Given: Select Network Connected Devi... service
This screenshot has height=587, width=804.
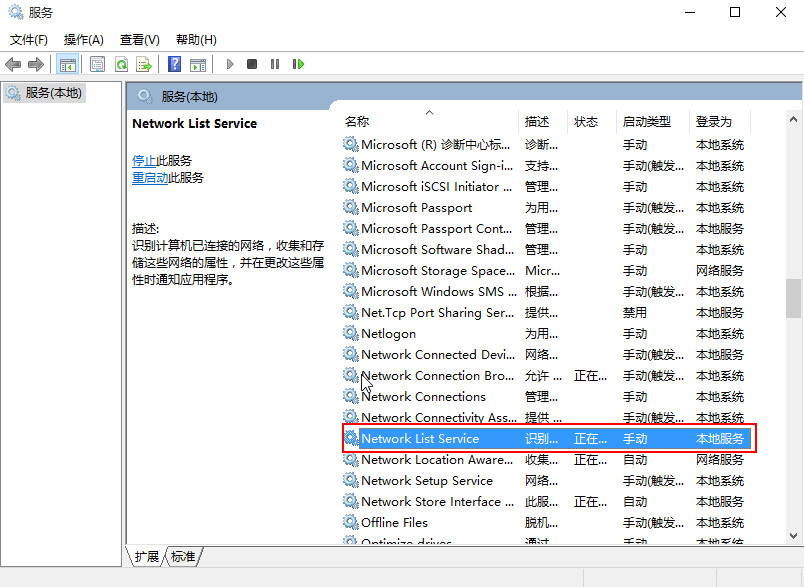Looking at the screenshot, I should tap(547, 354).
